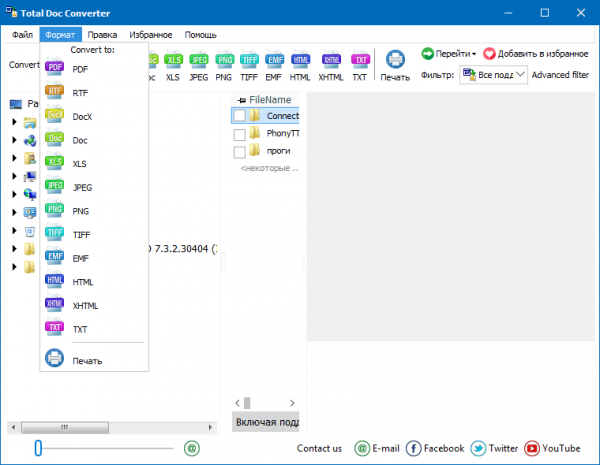Check the PhonyTT folder checkbox

[x=239, y=134]
